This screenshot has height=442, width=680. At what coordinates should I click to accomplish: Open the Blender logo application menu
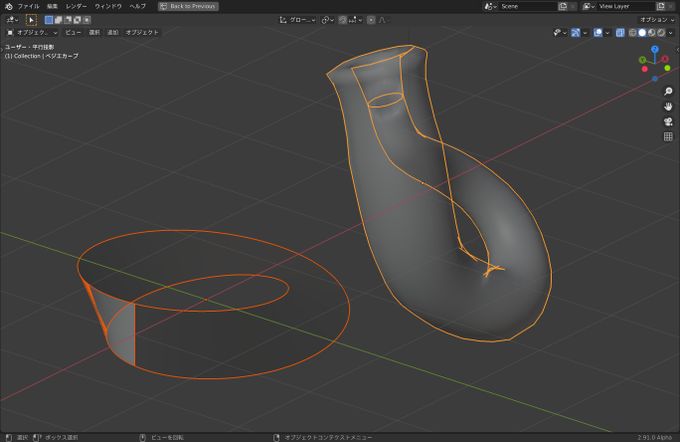point(8,7)
